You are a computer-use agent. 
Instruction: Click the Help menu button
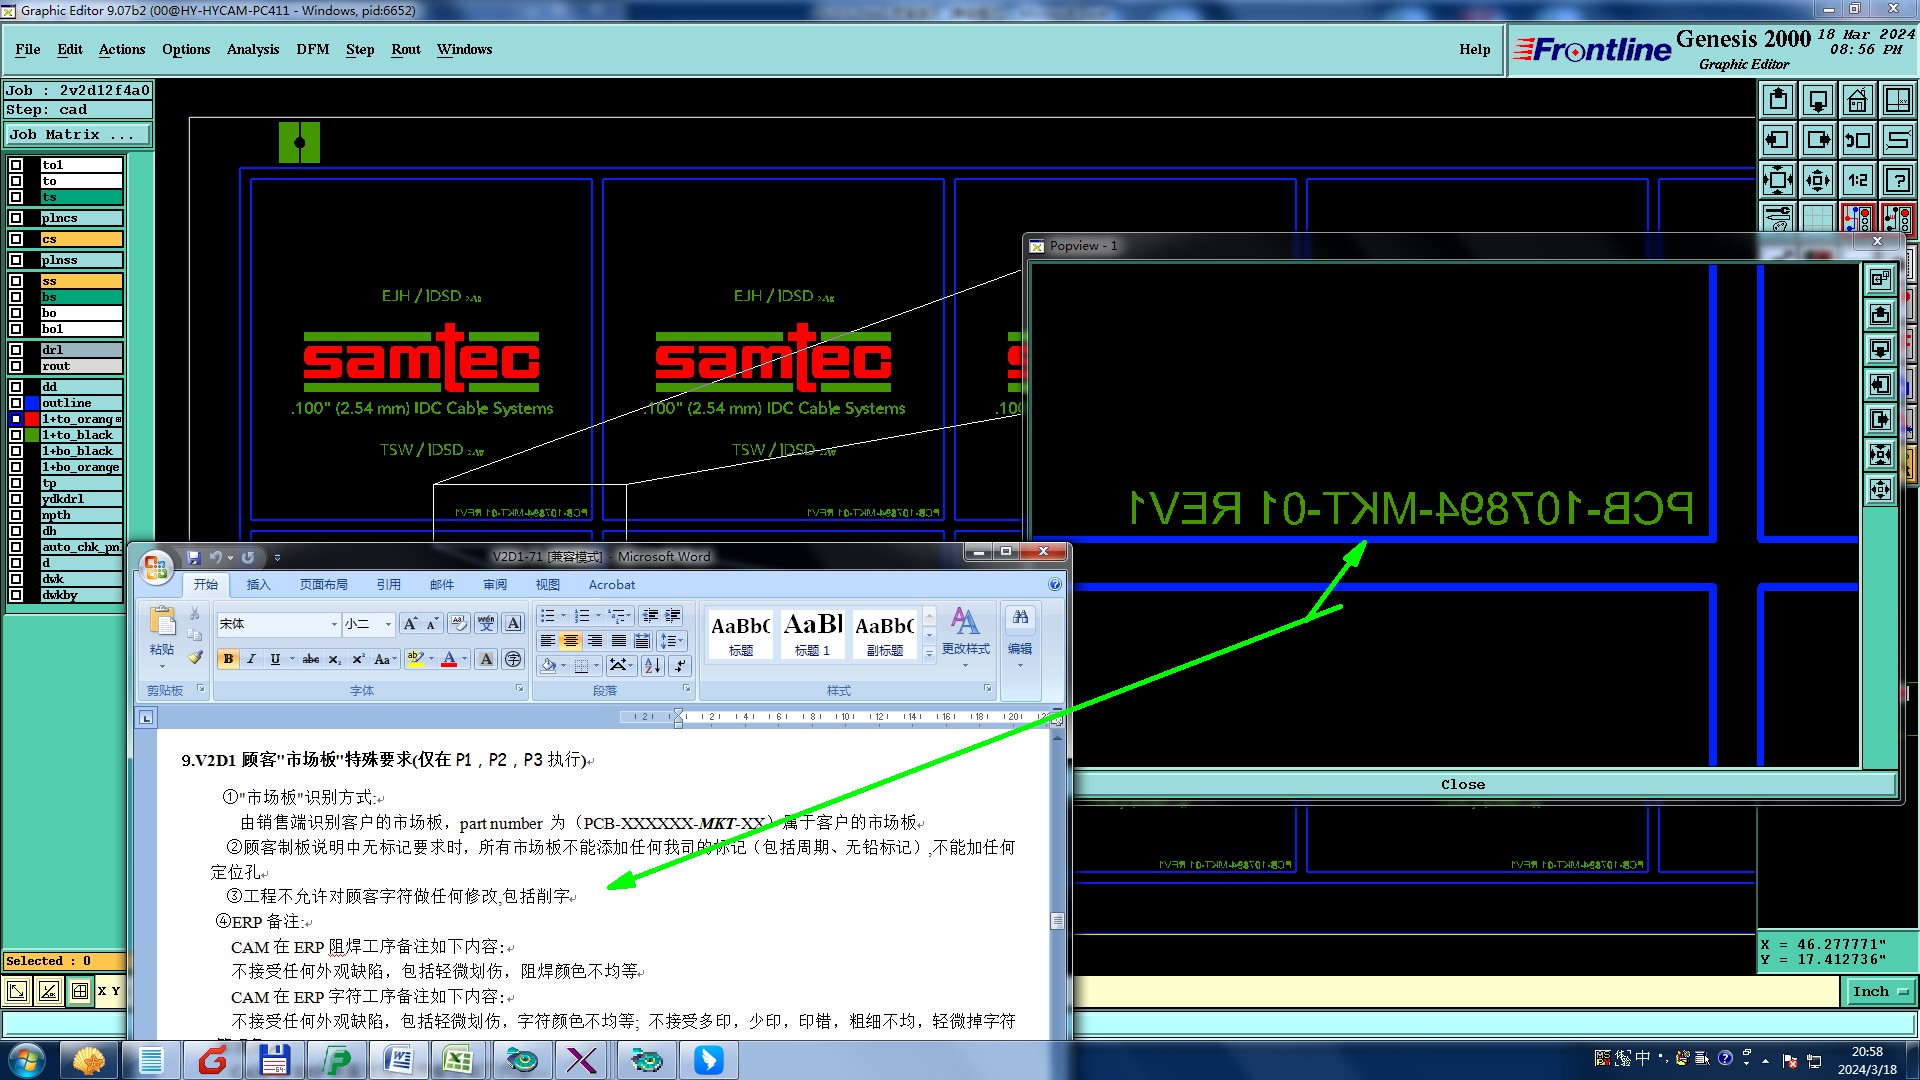tap(1474, 49)
